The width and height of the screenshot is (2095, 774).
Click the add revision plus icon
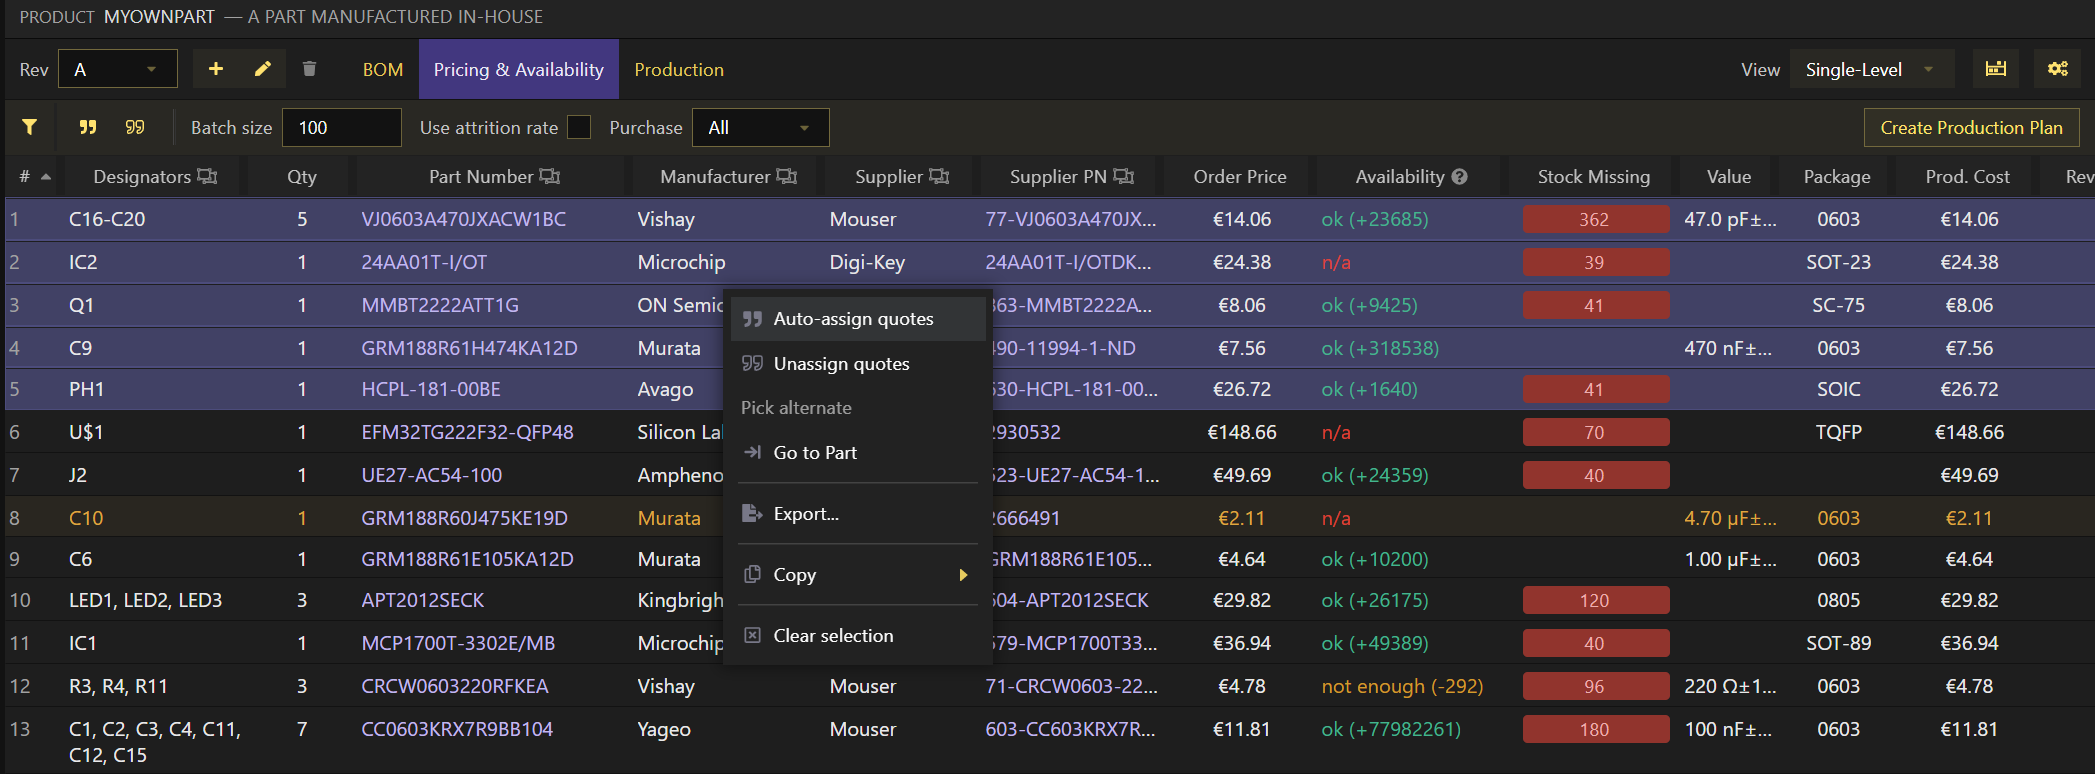click(215, 69)
